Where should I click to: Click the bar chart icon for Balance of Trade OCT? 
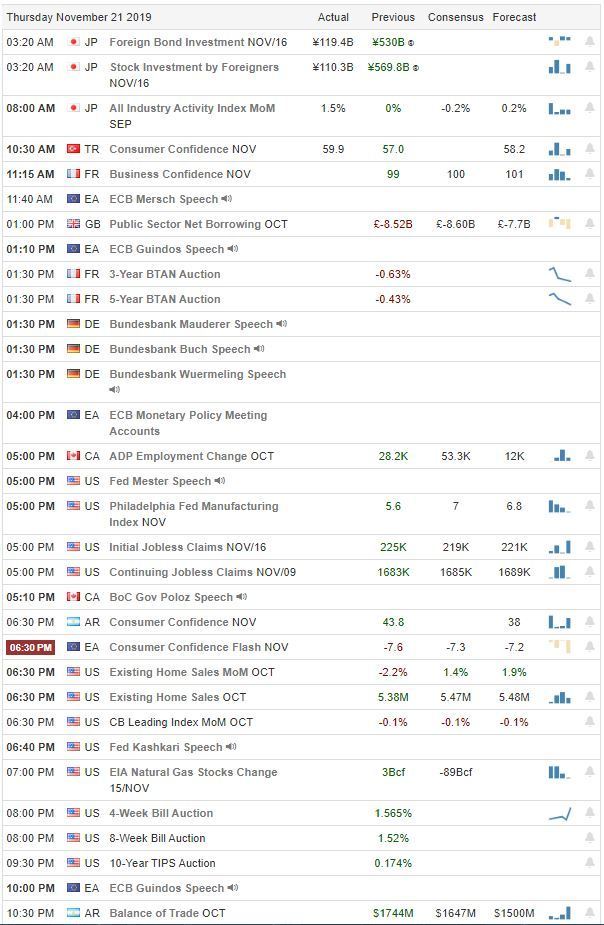pos(559,913)
